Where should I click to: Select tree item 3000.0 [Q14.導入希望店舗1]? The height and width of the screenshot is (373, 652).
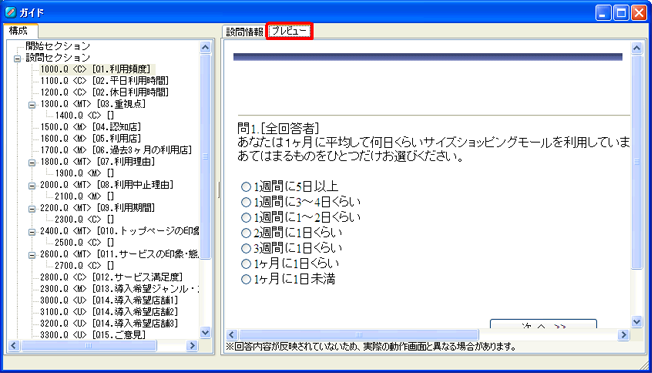[109, 300]
